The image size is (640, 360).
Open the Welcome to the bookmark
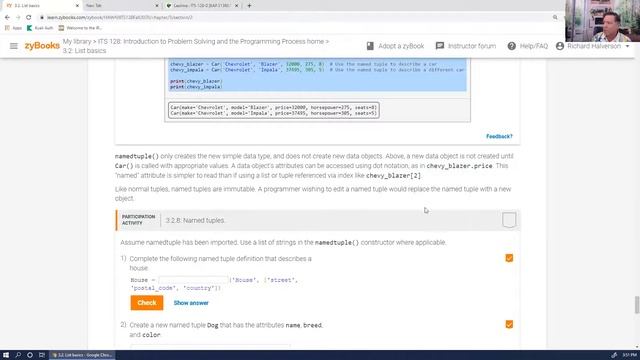(80, 28)
